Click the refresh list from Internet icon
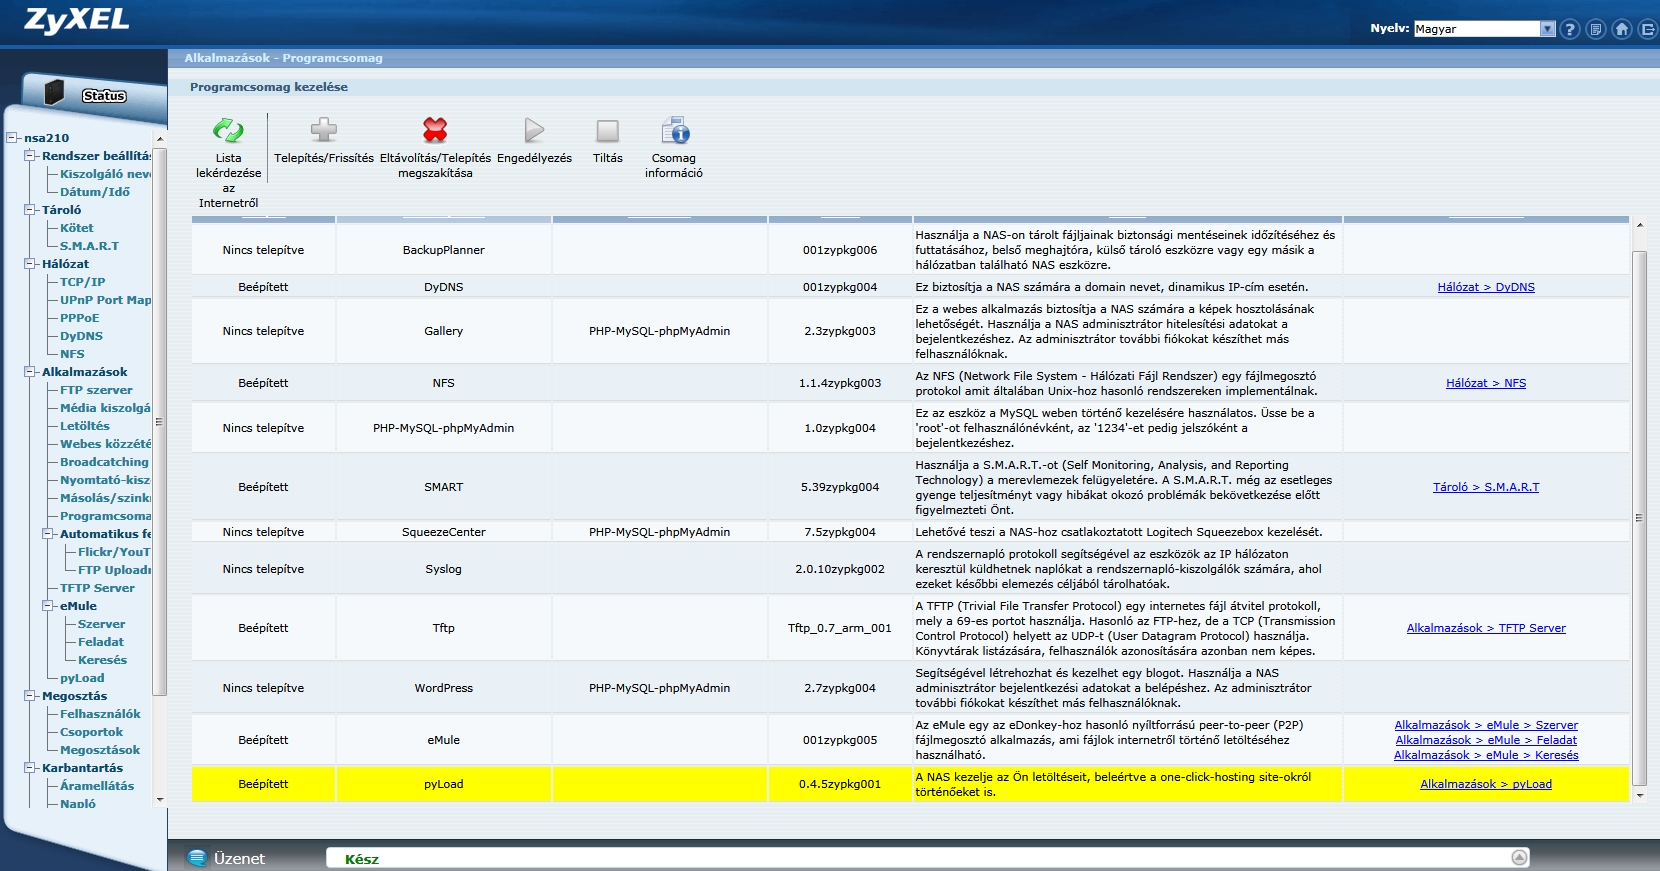Screen dimensions: 1660x871 (228, 130)
